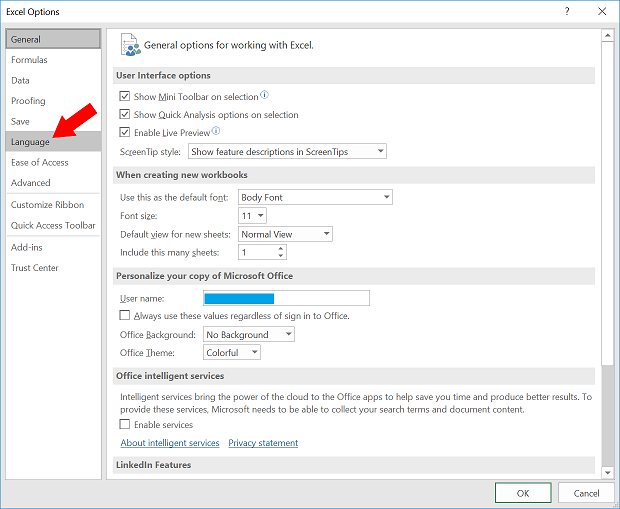
Task: Open the Privacy statement link
Action: point(263,443)
